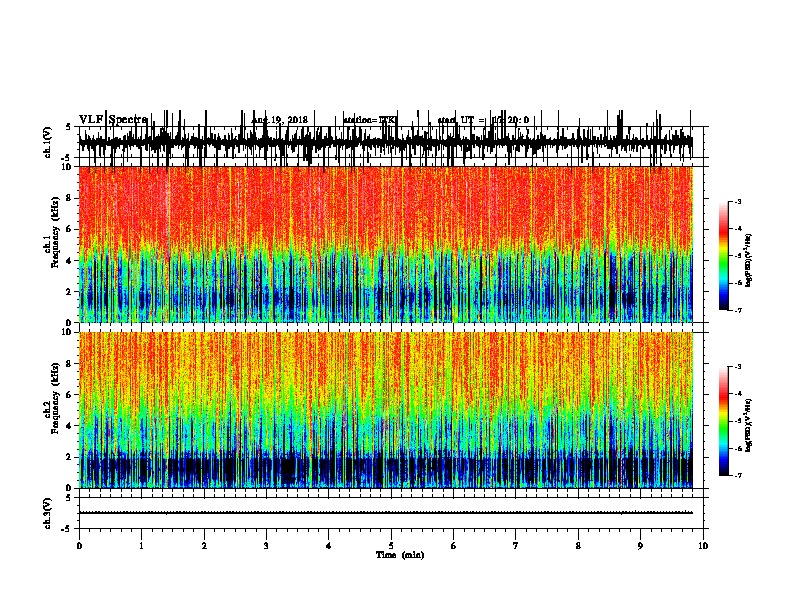Click the '6' kHz tick on ch.1 spectrogram
The height and width of the screenshot is (612, 792).
[x=69, y=229]
